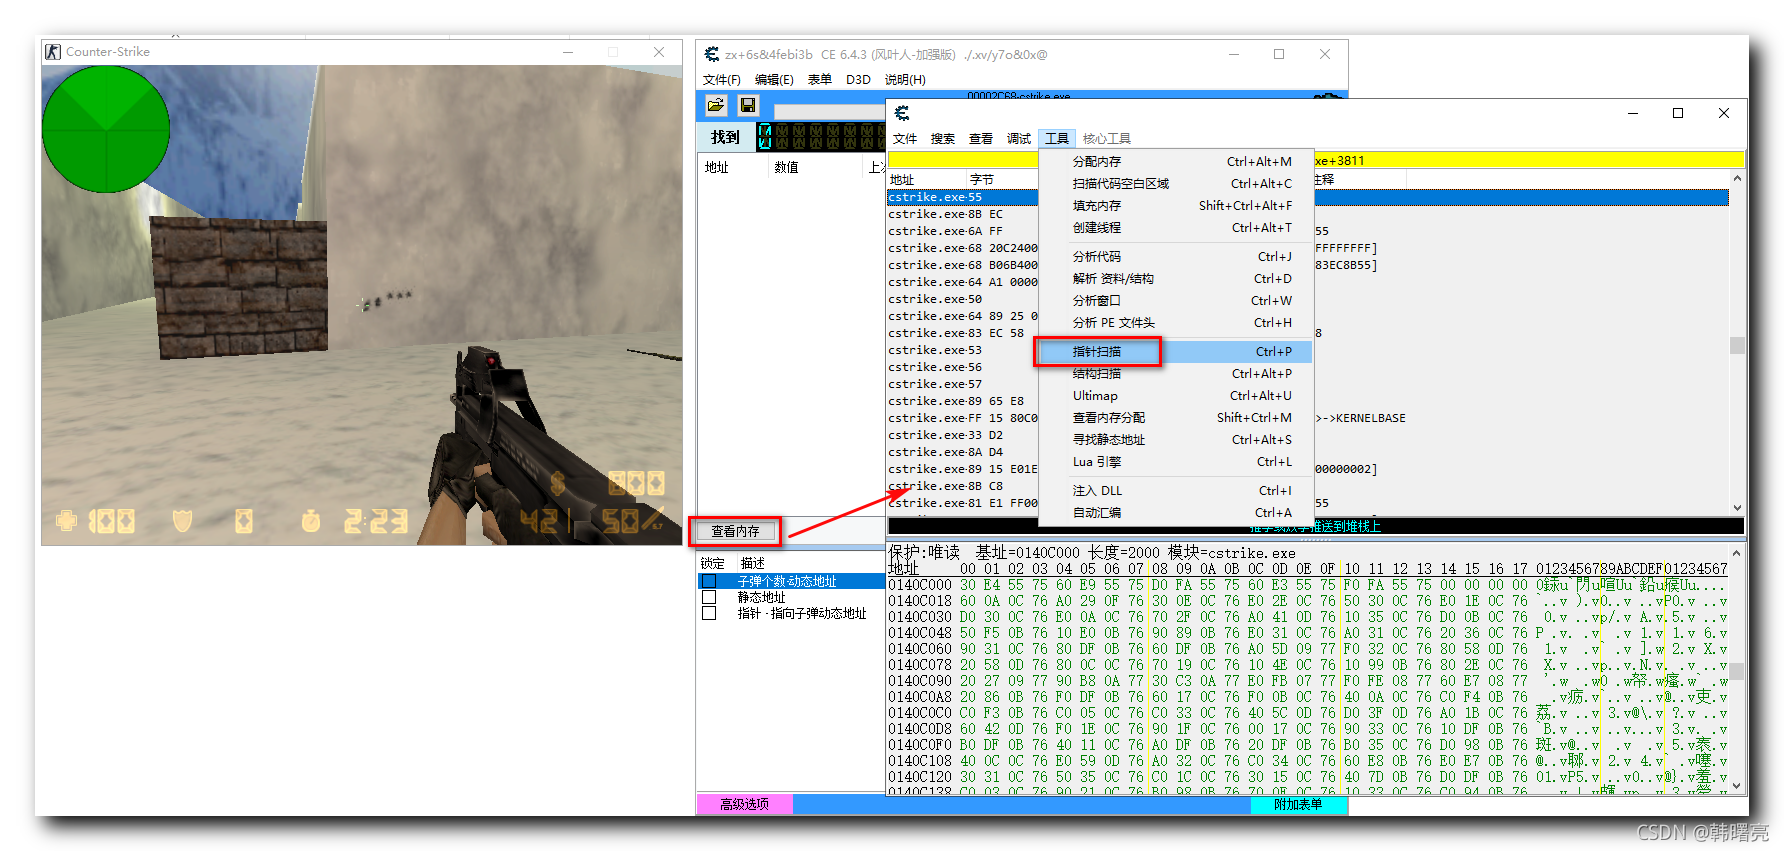The height and width of the screenshot is (851, 1784).
Task: Click the scan progress bar in Cheat Engine
Action: (829, 111)
